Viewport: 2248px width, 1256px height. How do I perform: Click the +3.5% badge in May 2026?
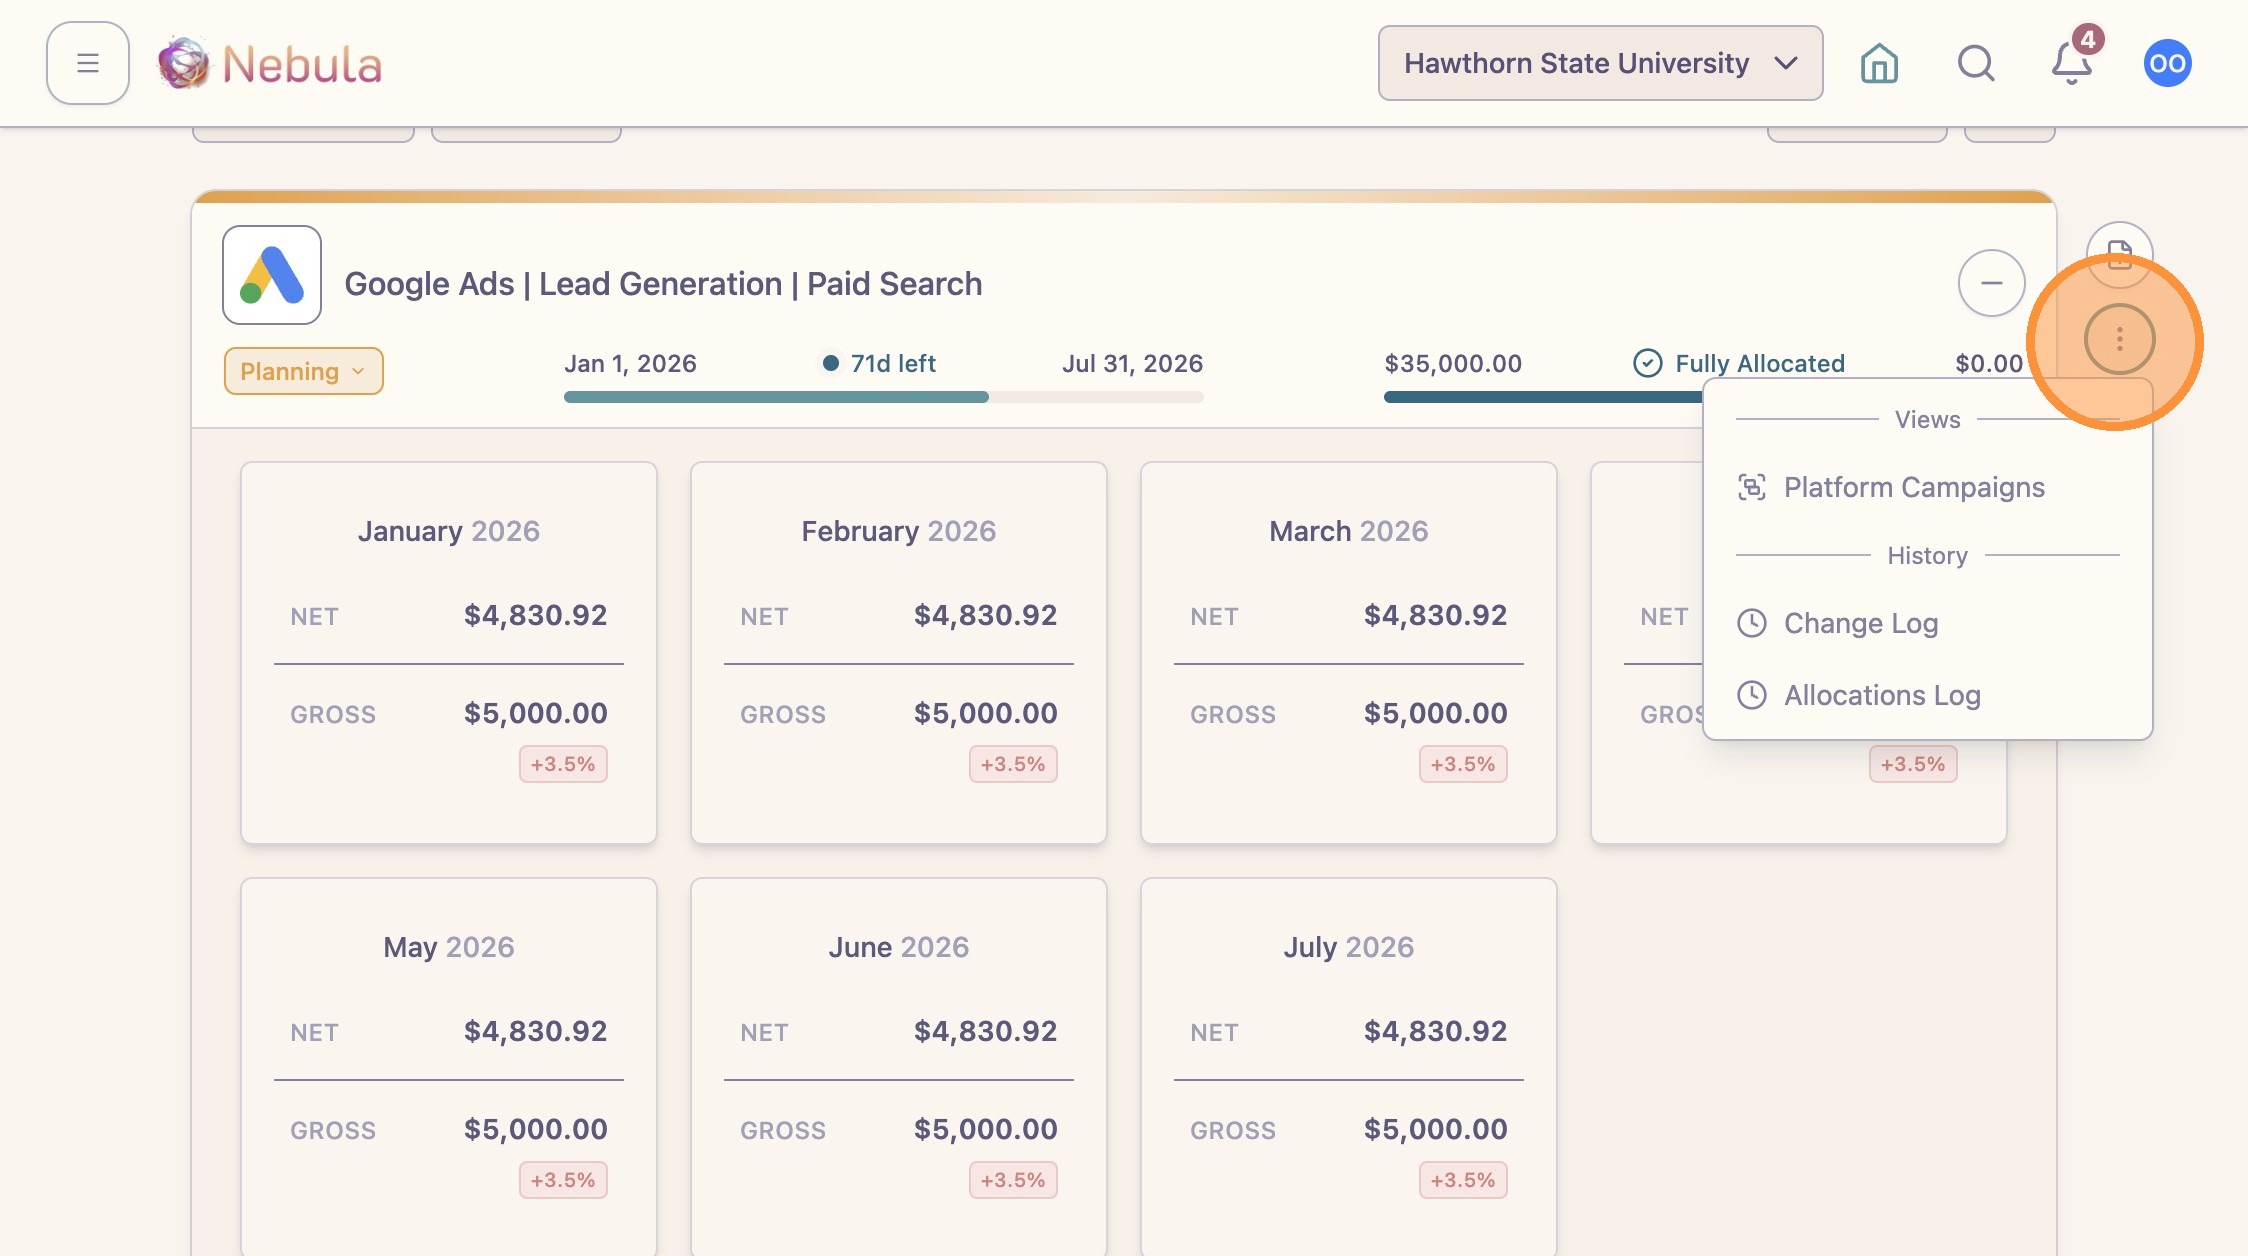point(563,1180)
